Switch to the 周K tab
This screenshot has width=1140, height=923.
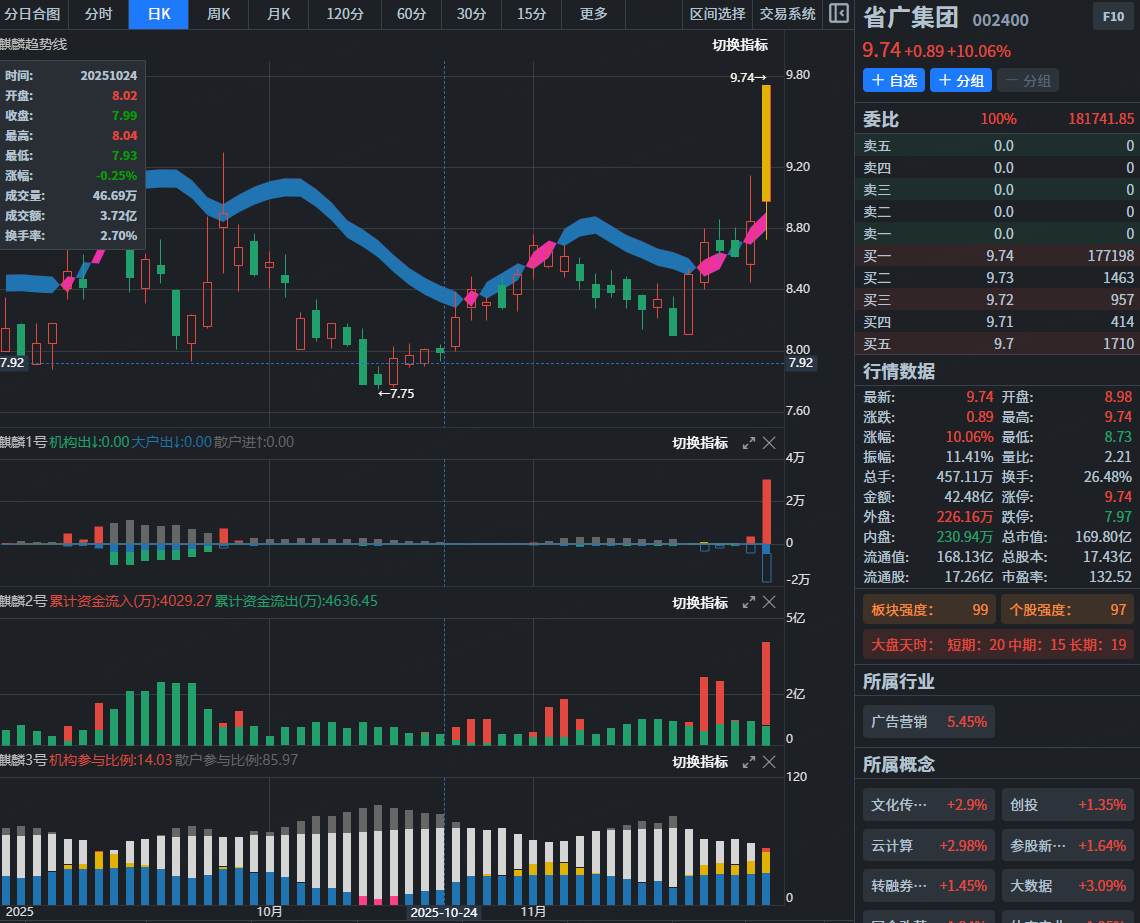[218, 14]
